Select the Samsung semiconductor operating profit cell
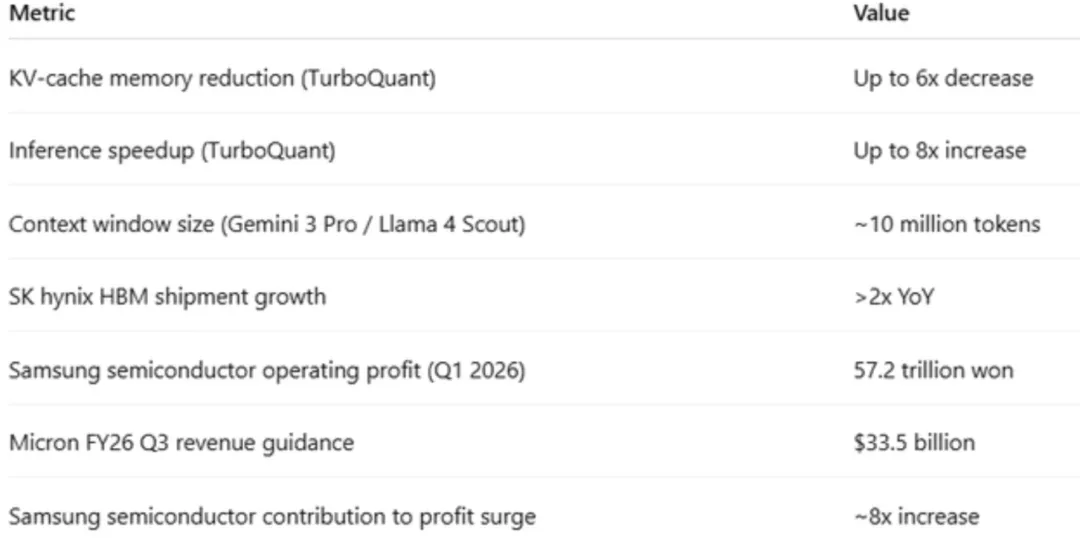 (267, 370)
